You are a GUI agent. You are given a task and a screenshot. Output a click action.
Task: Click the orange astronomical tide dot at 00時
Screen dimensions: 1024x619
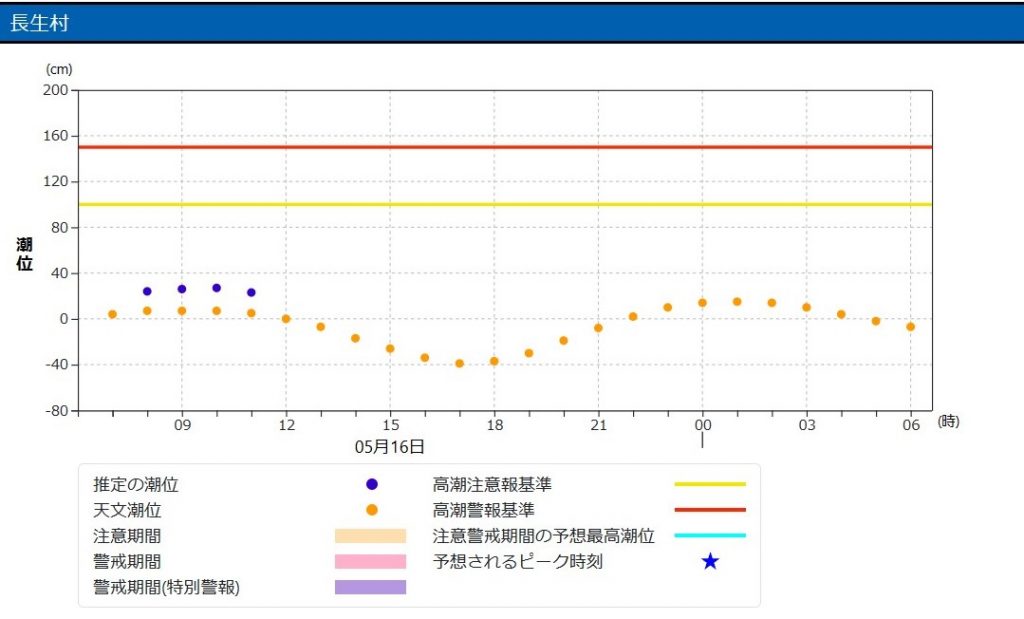[x=702, y=303]
